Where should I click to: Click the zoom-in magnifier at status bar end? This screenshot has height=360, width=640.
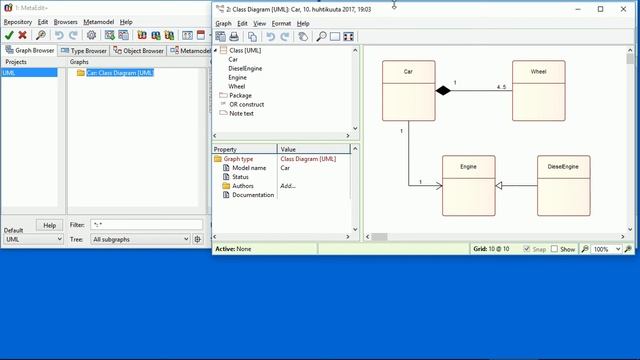[628, 249]
